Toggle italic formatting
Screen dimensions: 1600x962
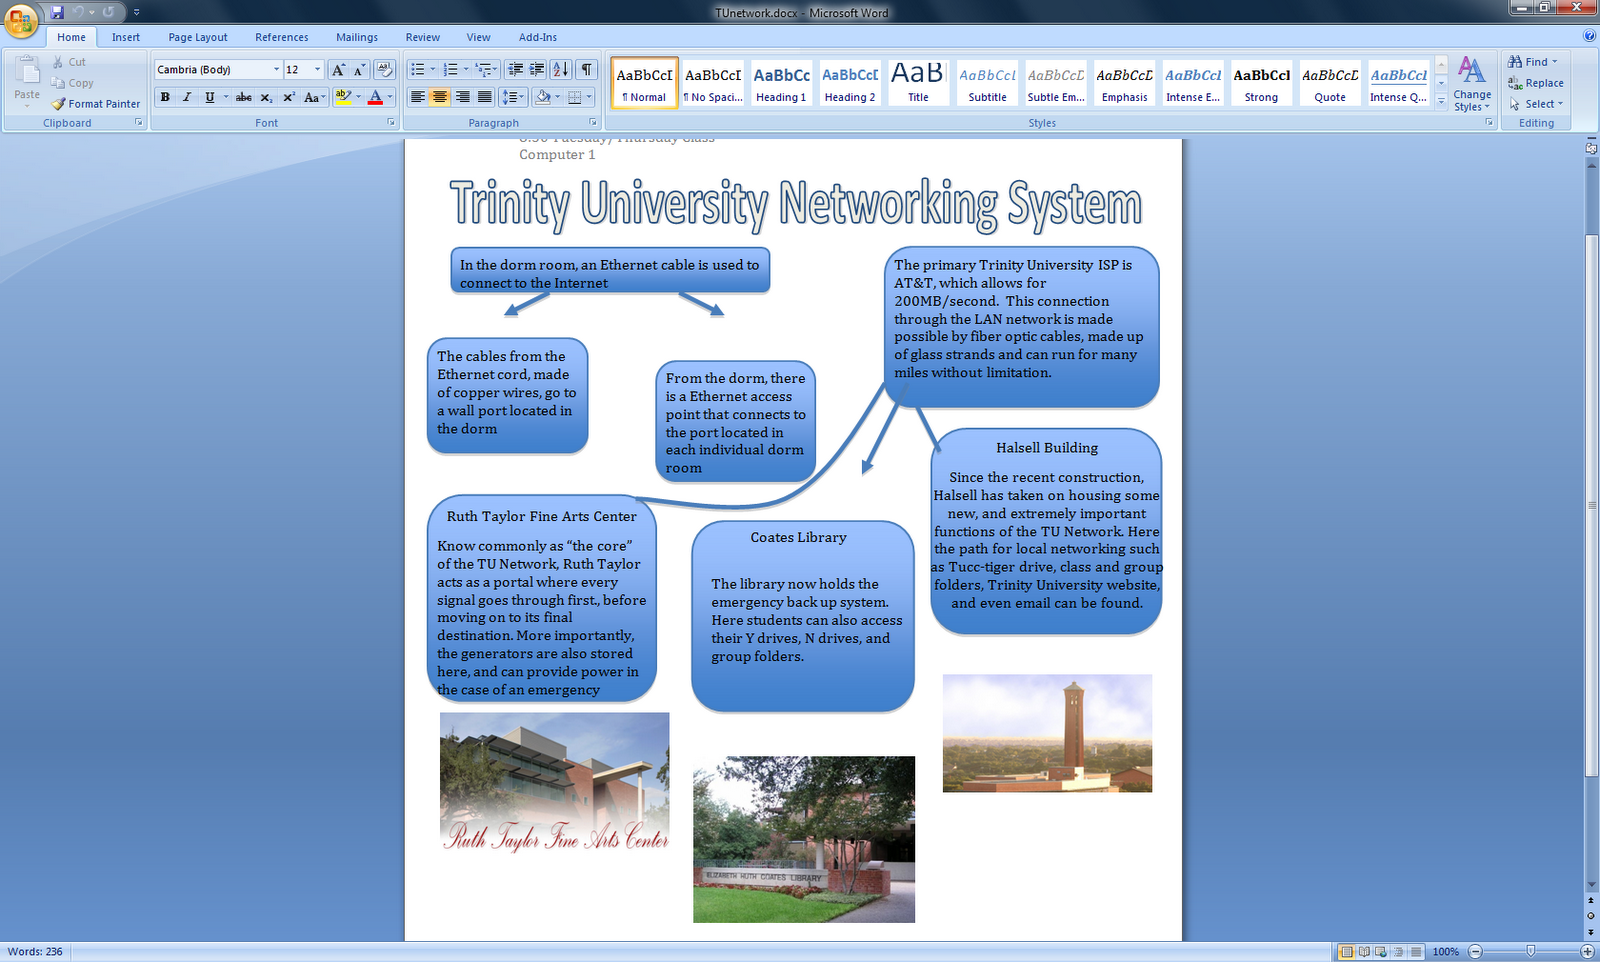click(187, 97)
